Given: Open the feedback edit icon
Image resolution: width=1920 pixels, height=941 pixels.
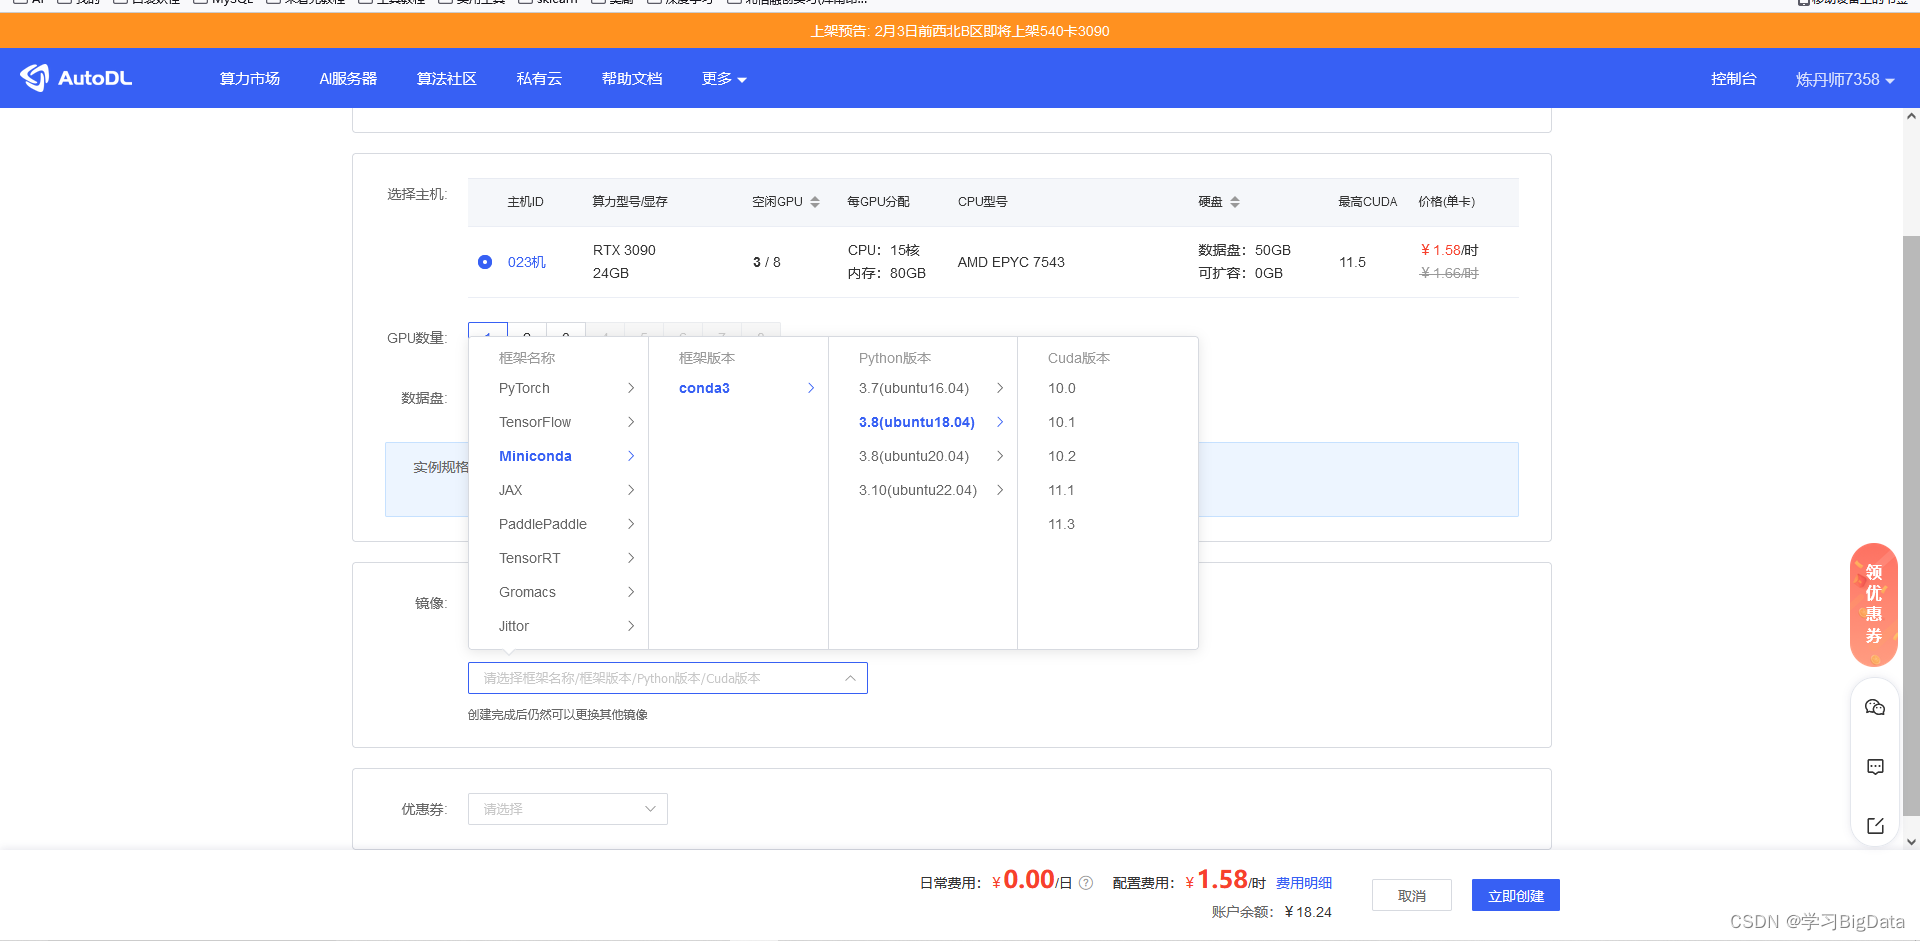Looking at the screenshot, I should [1875, 826].
